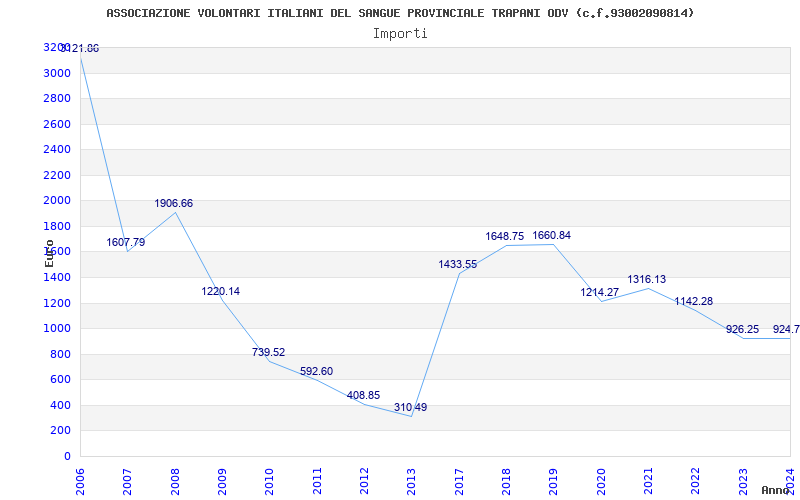Image resolution: width=800 pixels, height=500 pixels.
Task: Click the 'Anno' horizontal axis title
Action: click(777, 490)
